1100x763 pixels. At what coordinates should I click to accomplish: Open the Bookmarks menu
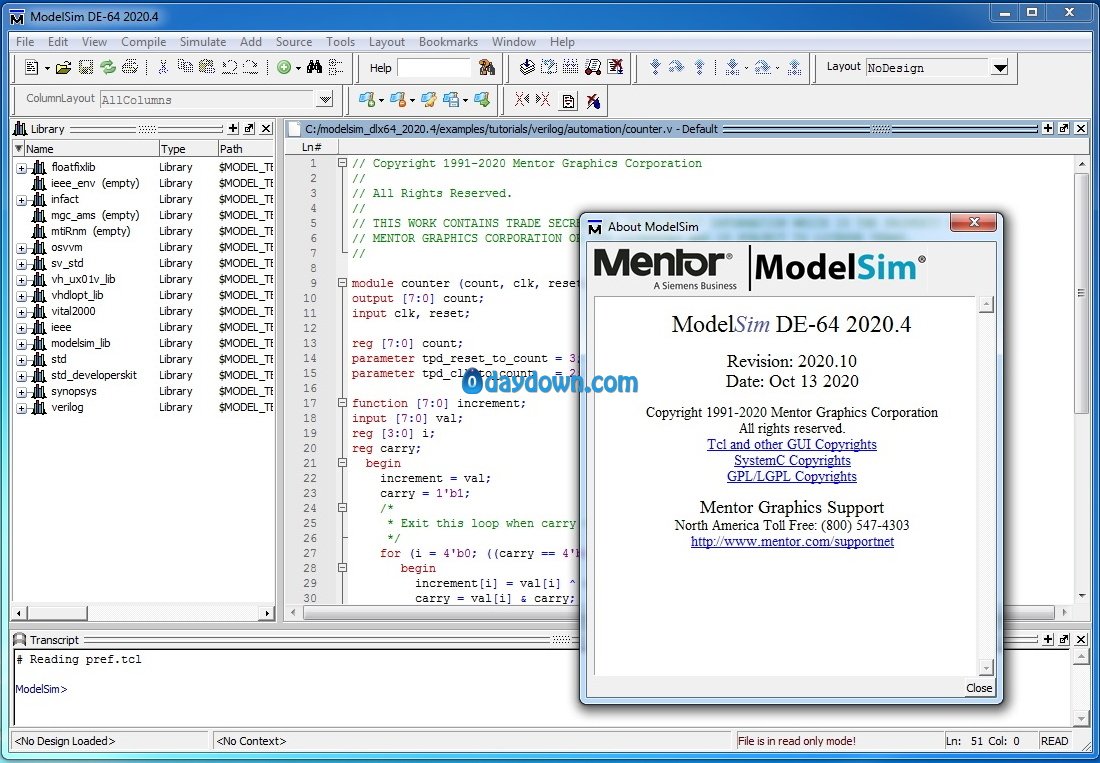pos(448,41)
